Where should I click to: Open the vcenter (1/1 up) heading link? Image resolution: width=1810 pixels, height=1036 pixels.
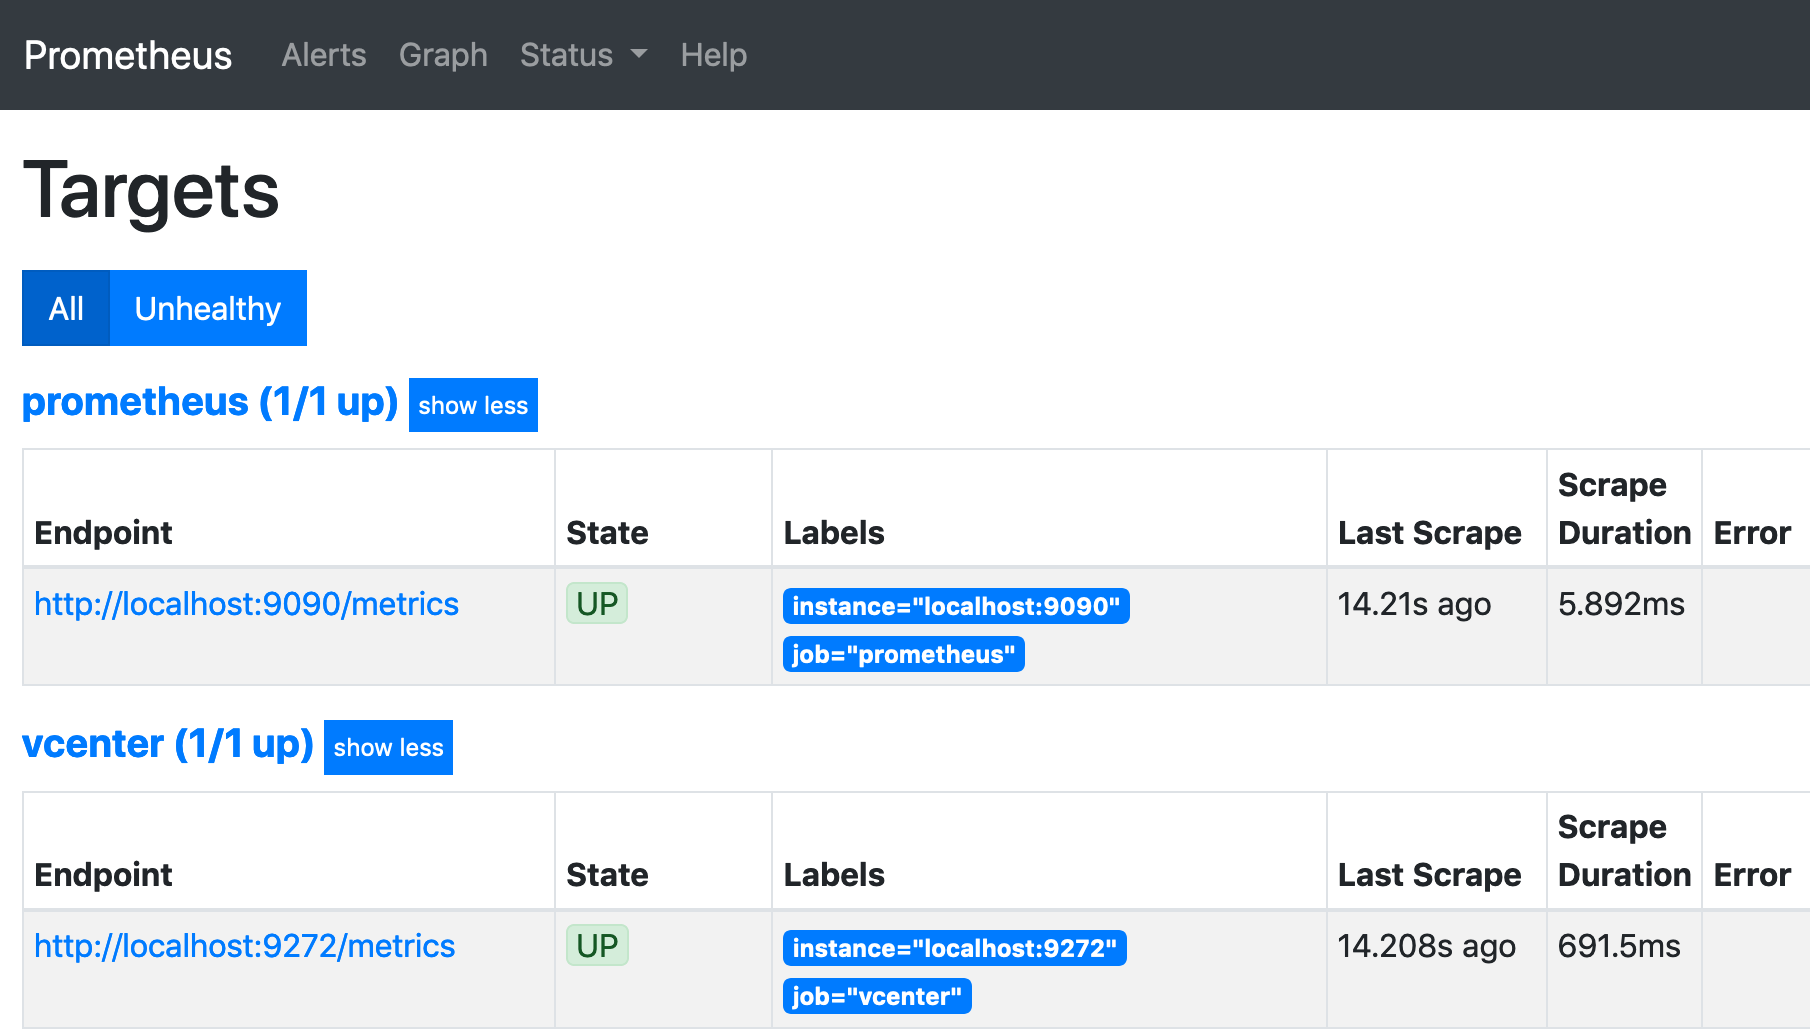(168, 744)
